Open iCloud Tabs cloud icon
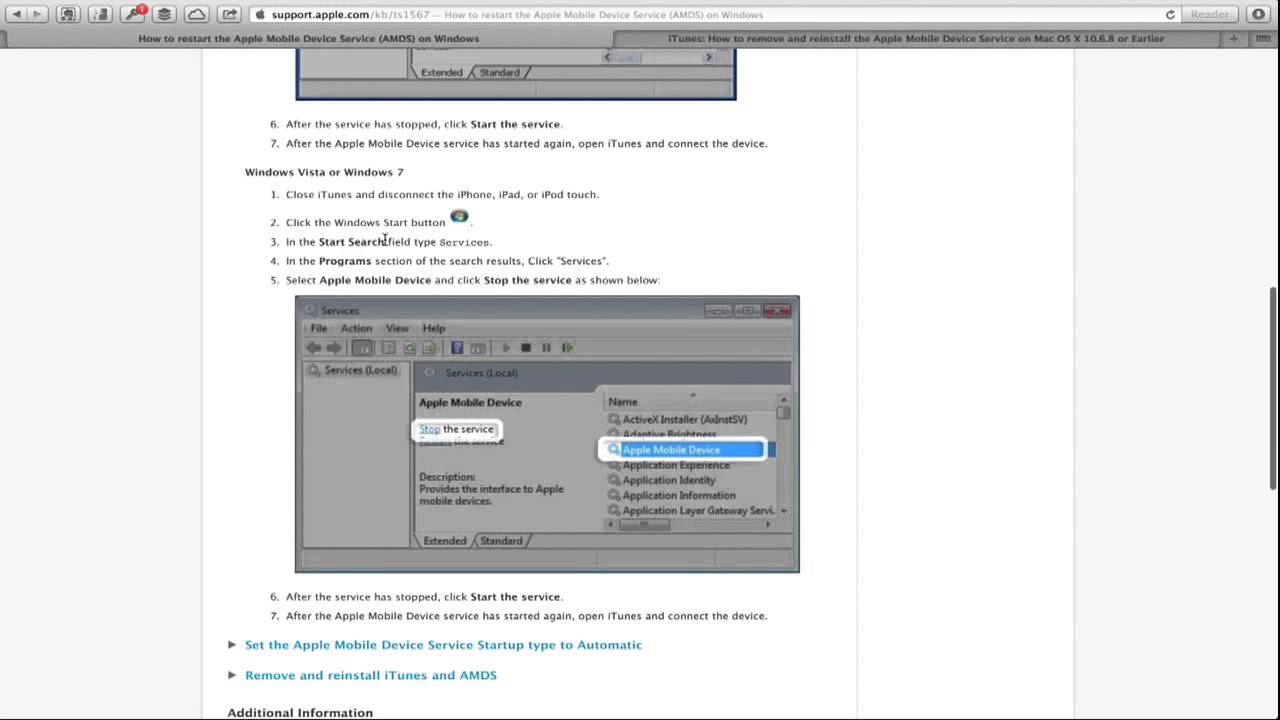1280x720 pixels. 197,14
